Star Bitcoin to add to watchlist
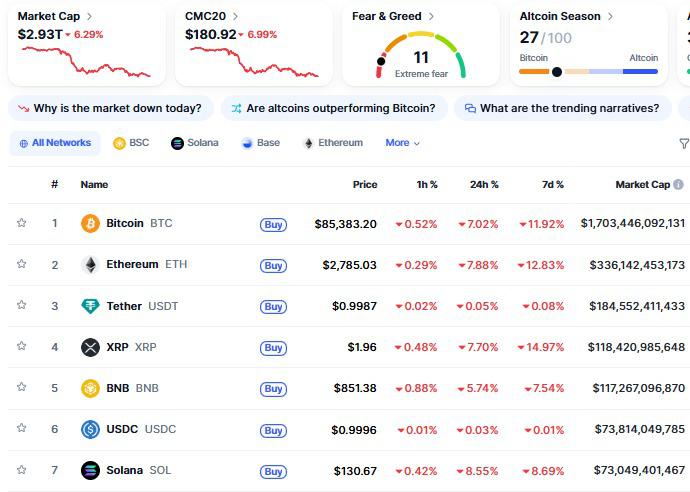The height and width of the screenshot is (492, 690). 21,224
